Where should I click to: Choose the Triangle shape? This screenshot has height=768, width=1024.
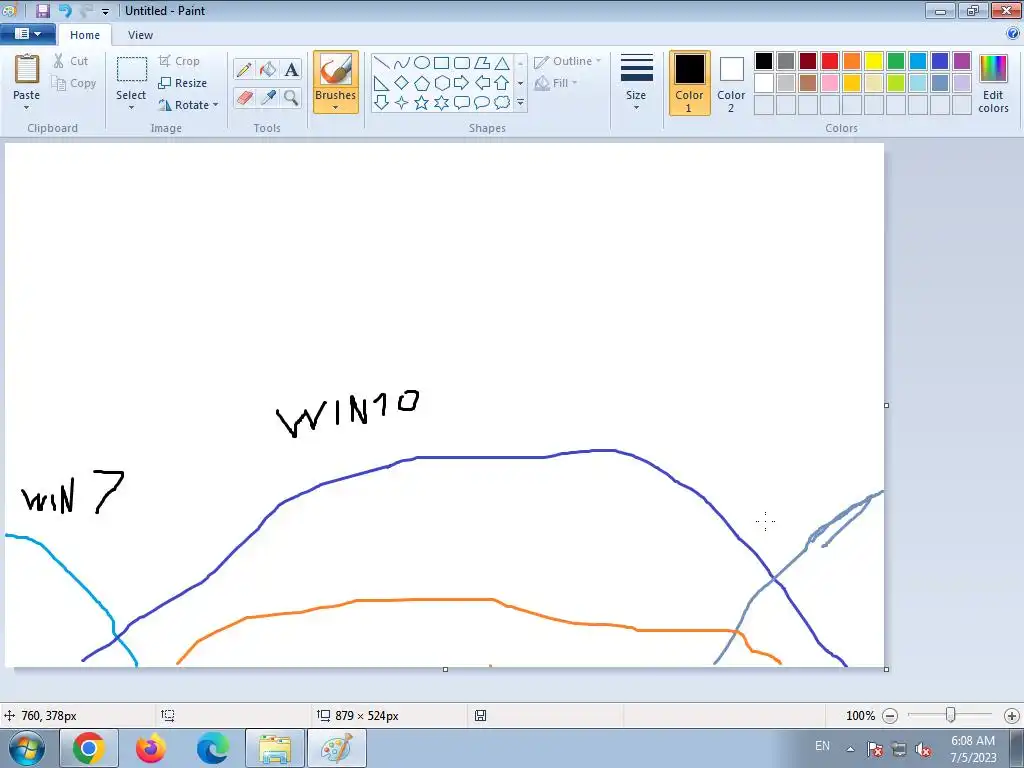coord(502,63)
